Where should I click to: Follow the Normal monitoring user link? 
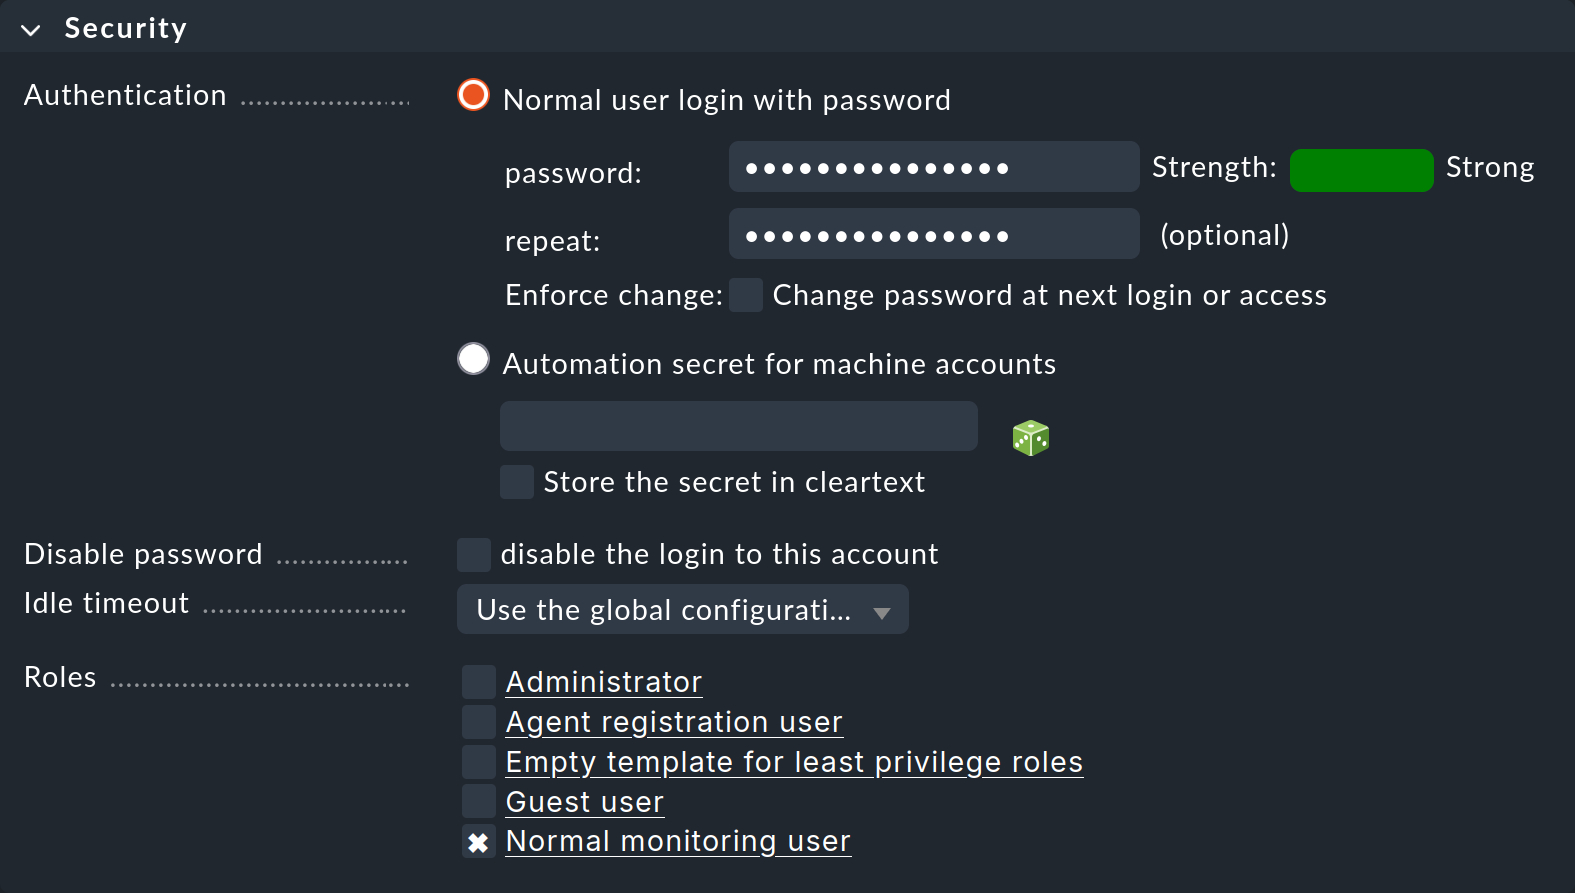(x=677, y=841)
